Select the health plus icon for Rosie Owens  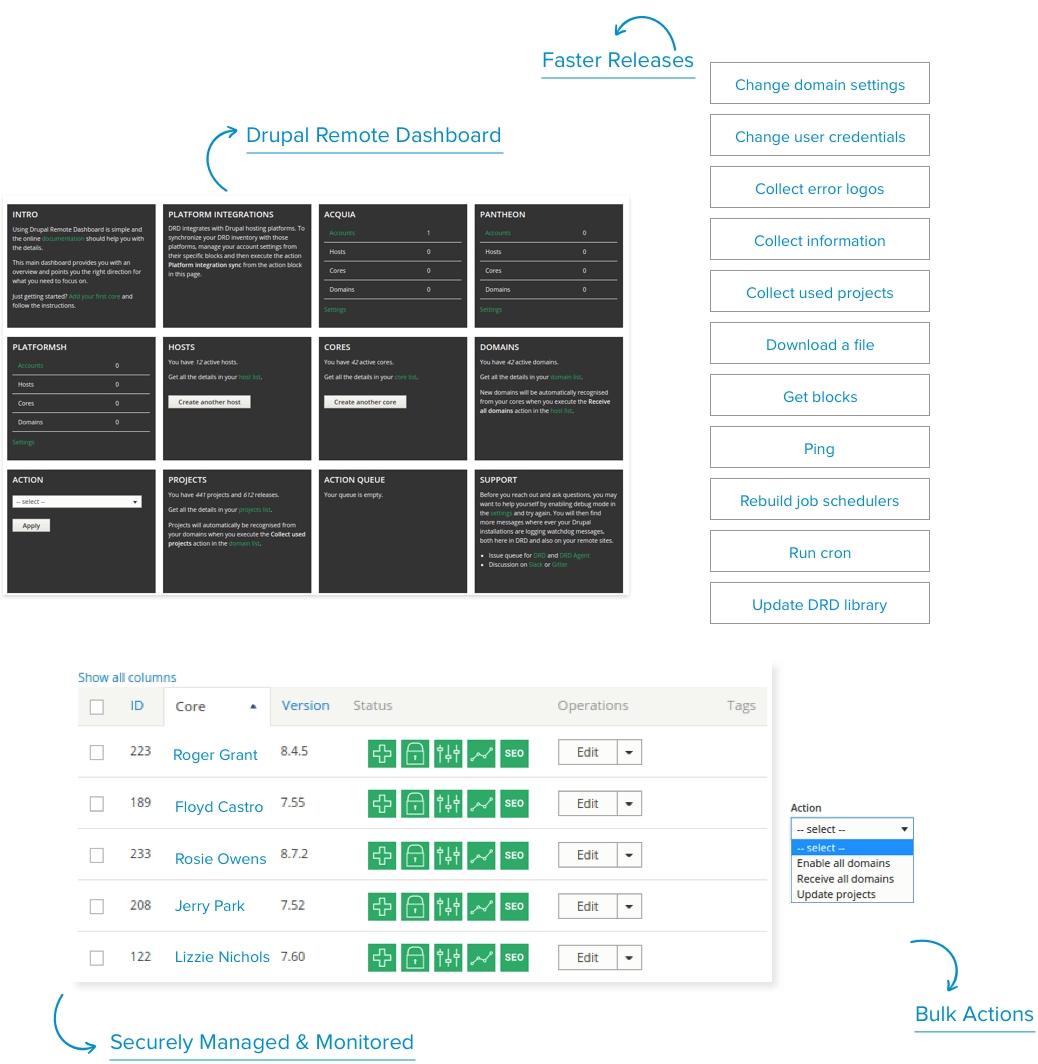(x=382, y=855)
